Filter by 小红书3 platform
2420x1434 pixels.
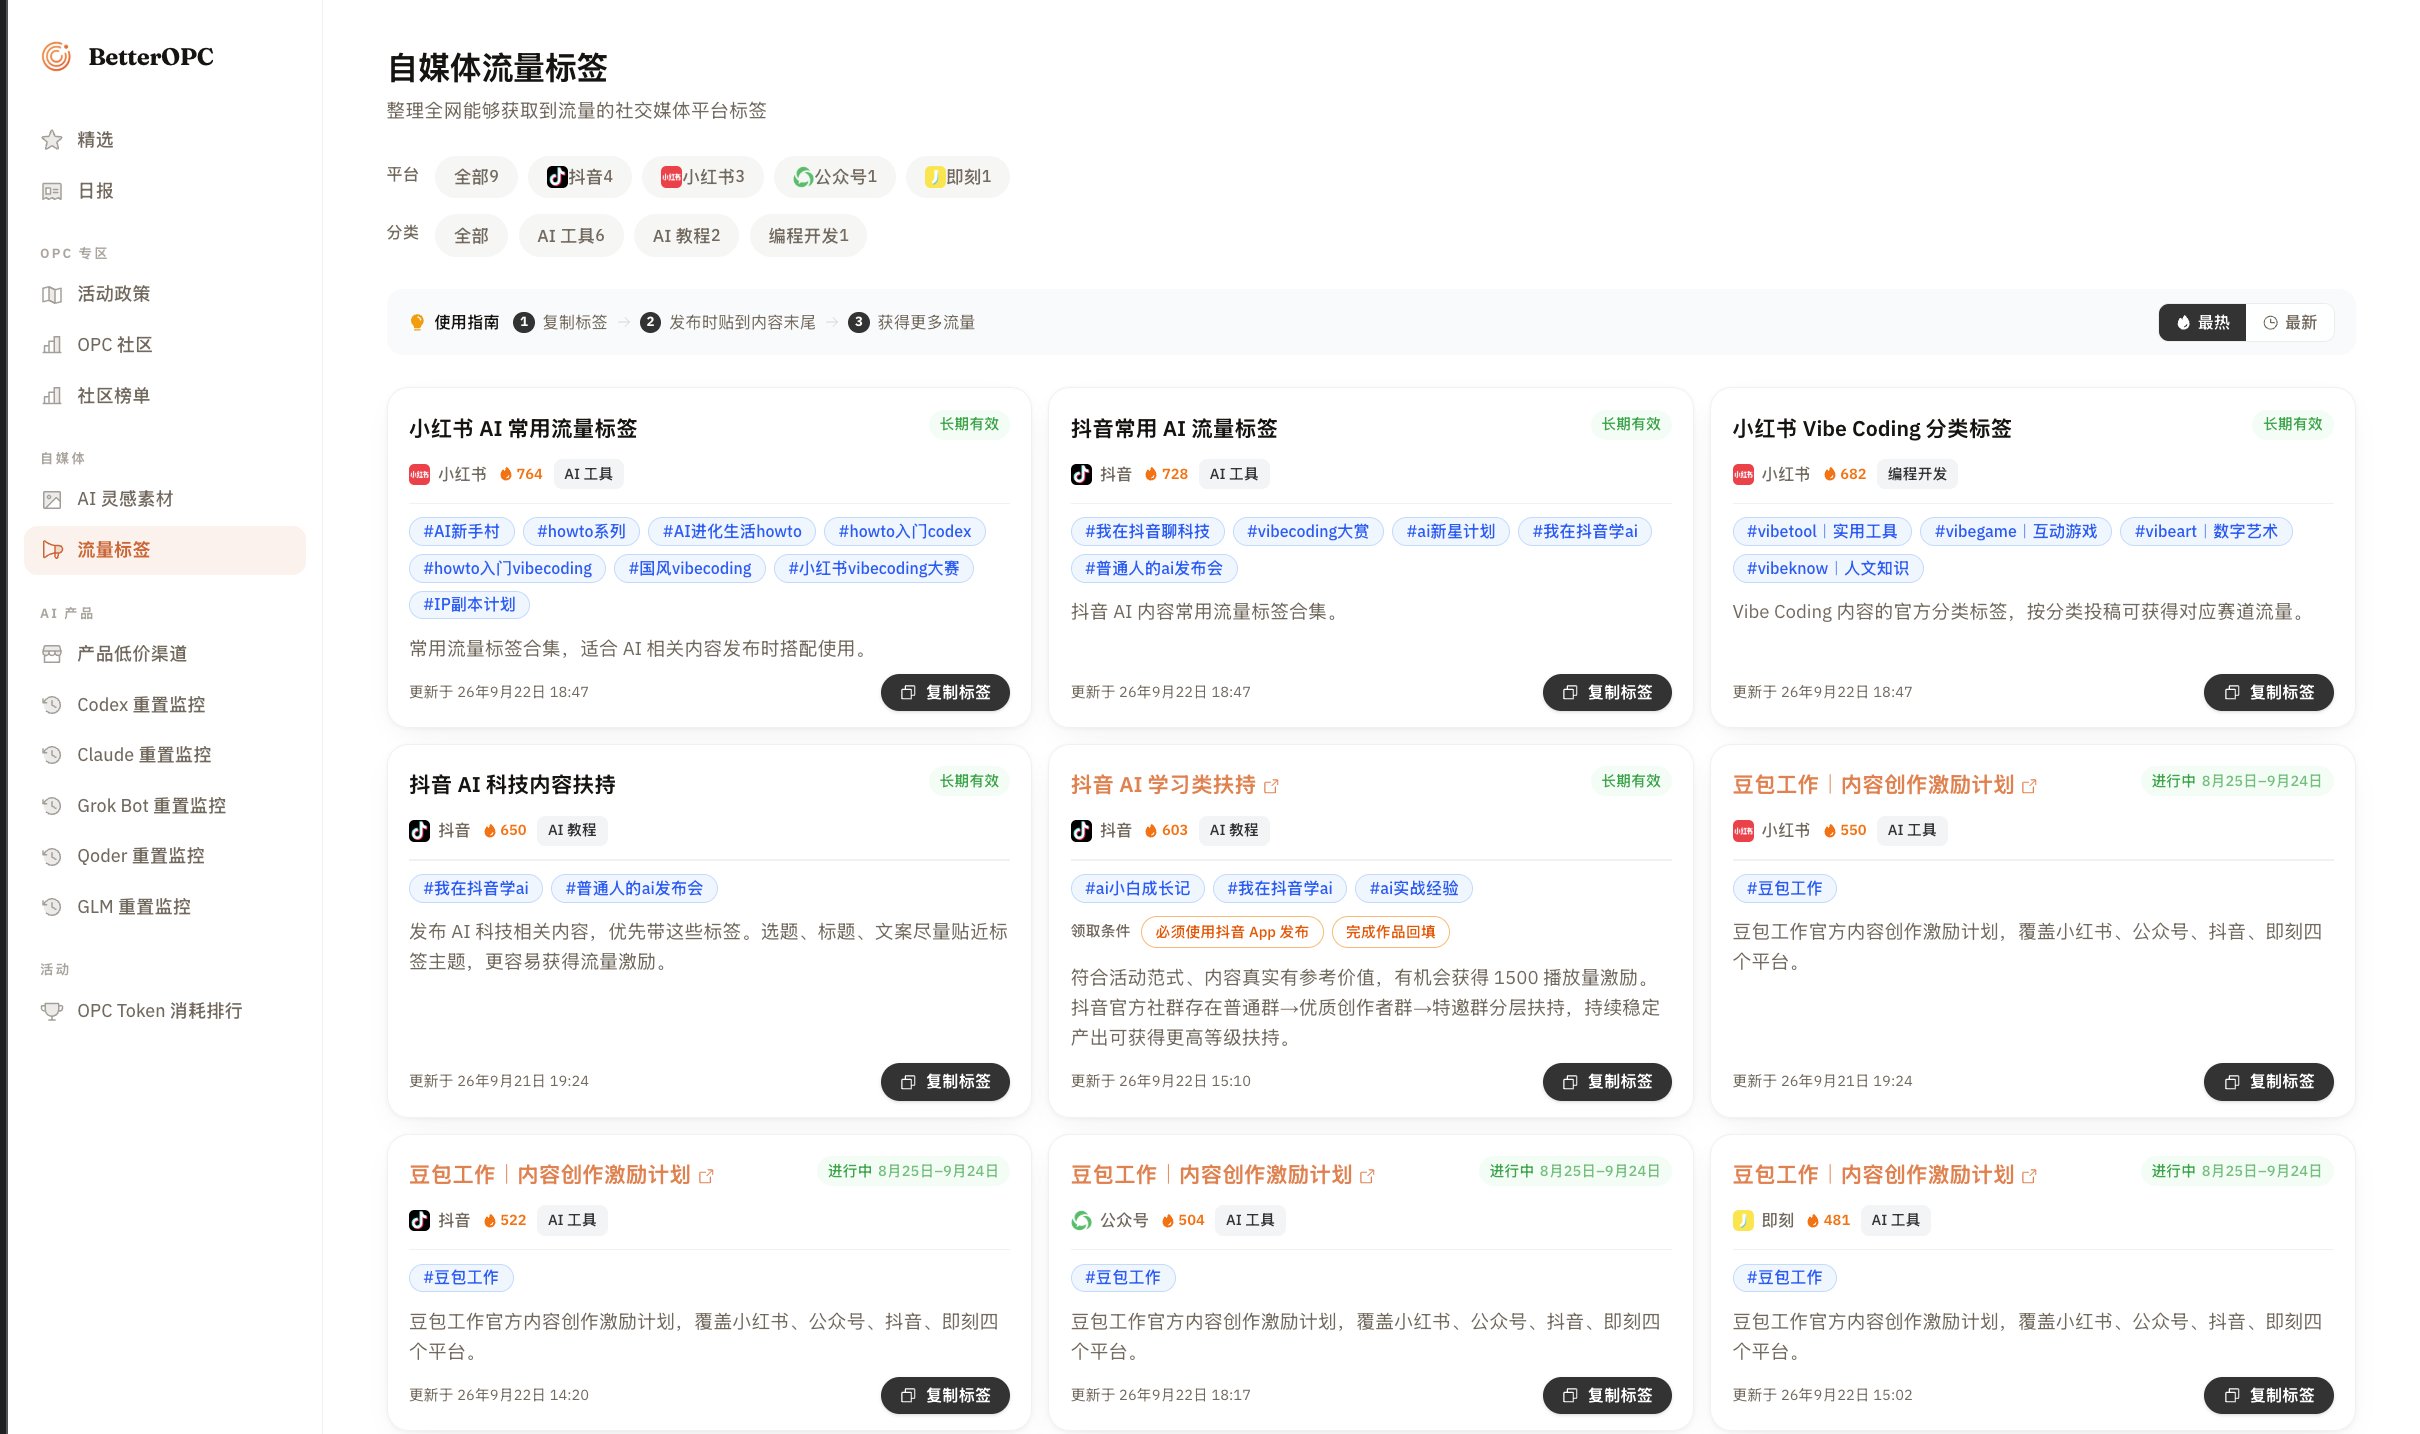(x=703, y=177)
